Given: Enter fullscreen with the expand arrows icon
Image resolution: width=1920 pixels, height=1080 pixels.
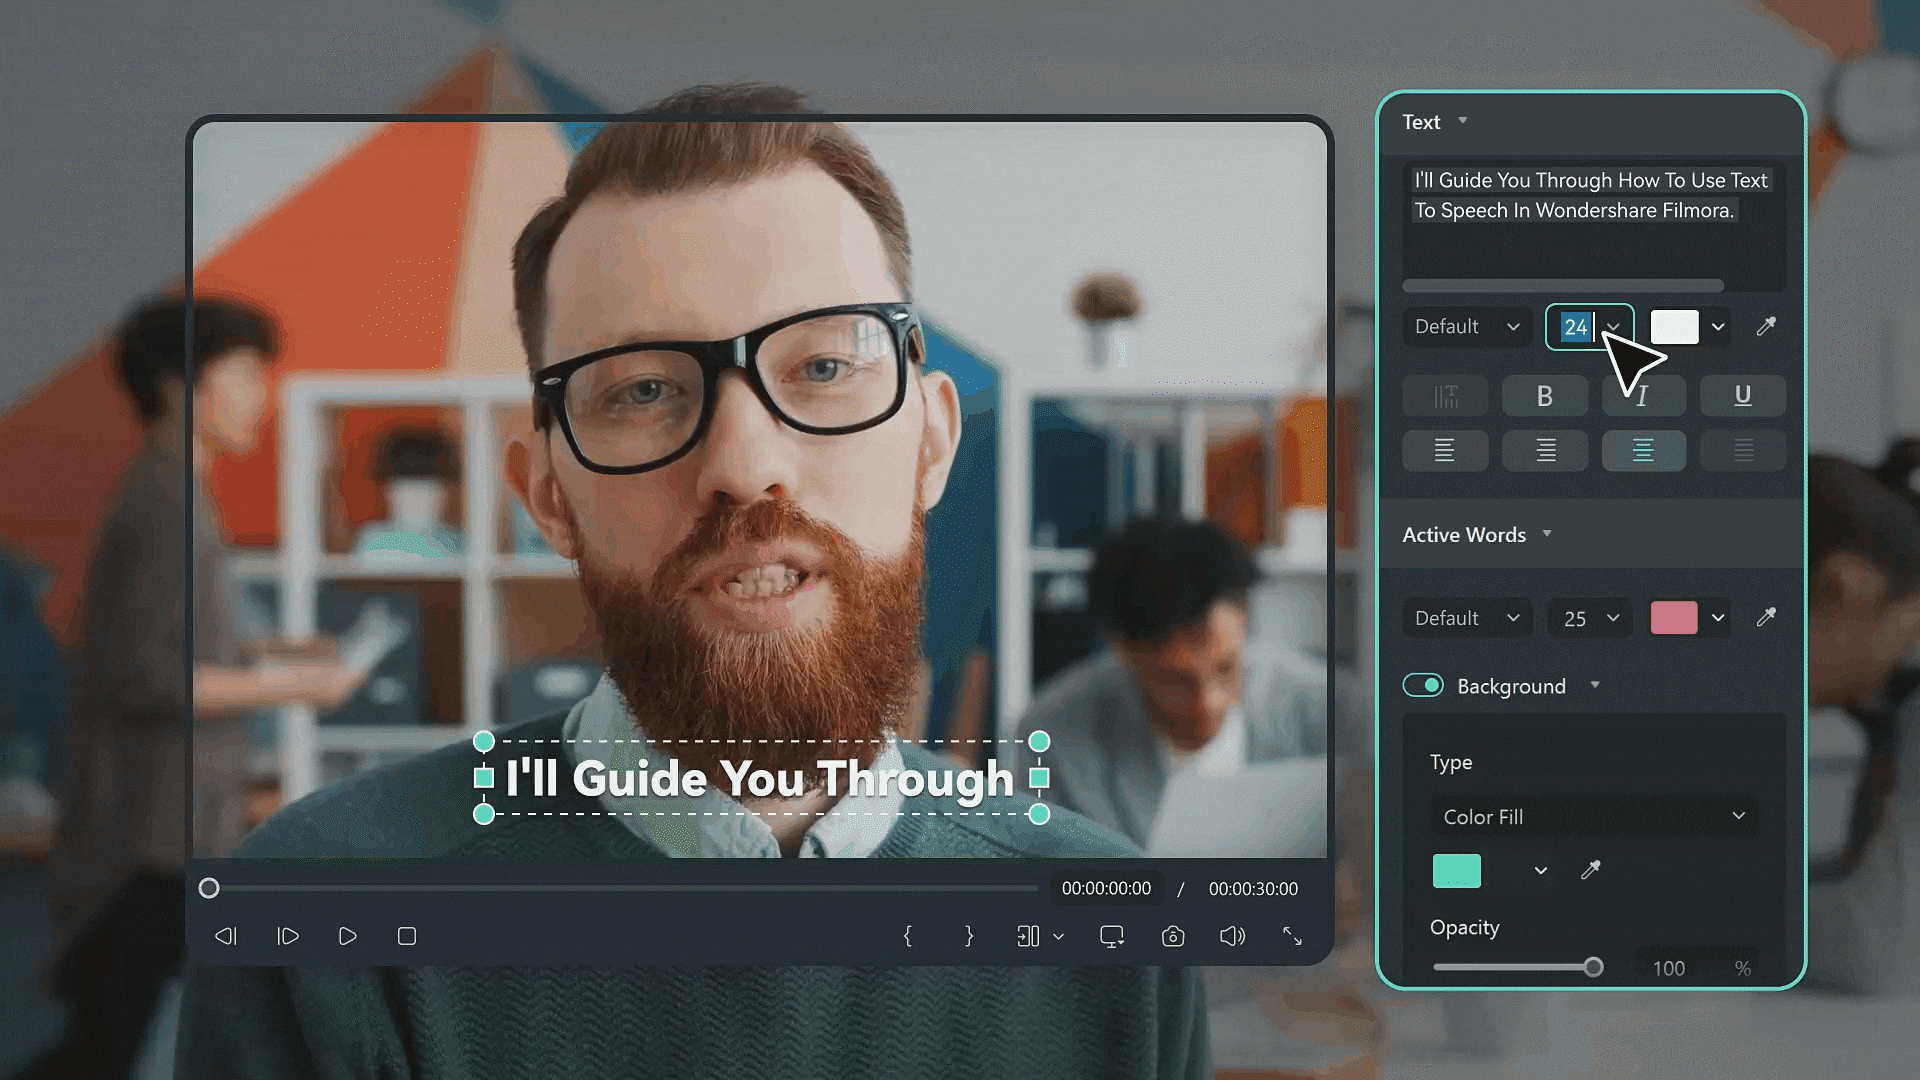Looking at the screenshot, I should (x=1292, y=936).
